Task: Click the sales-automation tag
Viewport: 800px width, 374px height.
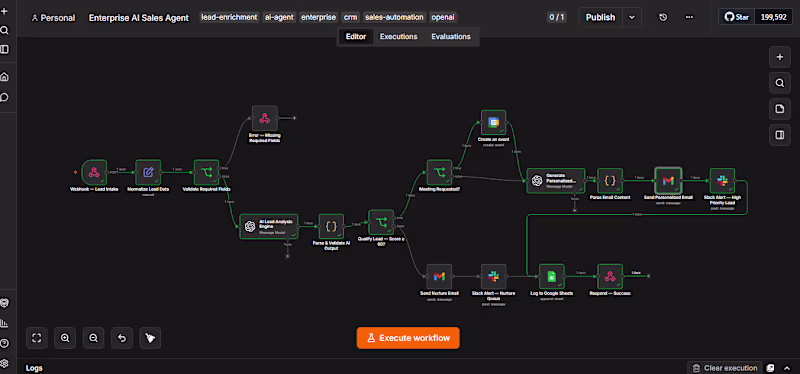Action: [x=394, y=17]
